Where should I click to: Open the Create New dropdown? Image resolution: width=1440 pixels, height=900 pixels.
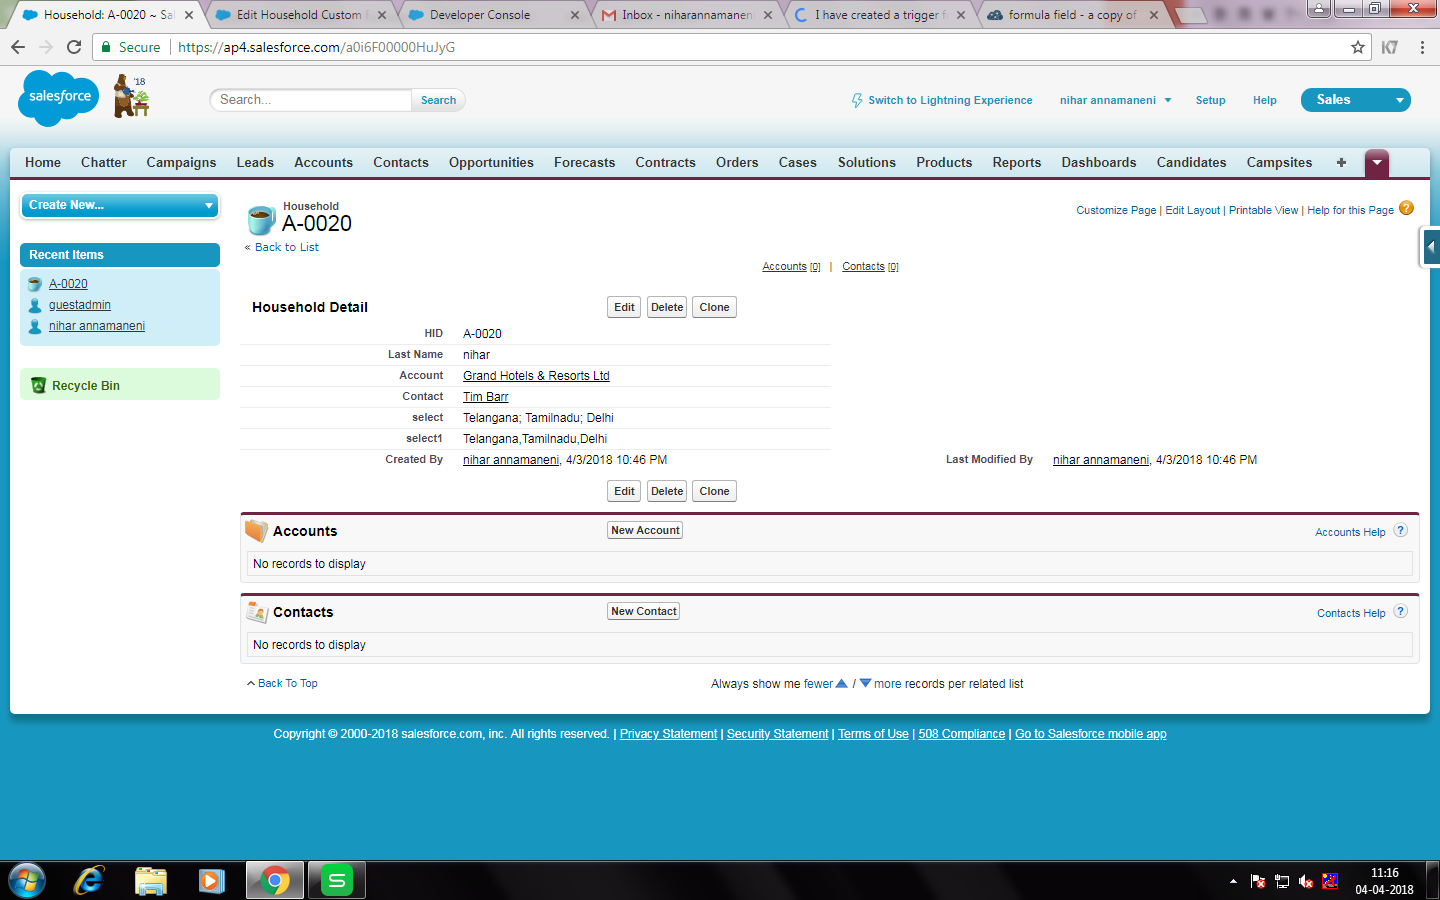[120, 205]
